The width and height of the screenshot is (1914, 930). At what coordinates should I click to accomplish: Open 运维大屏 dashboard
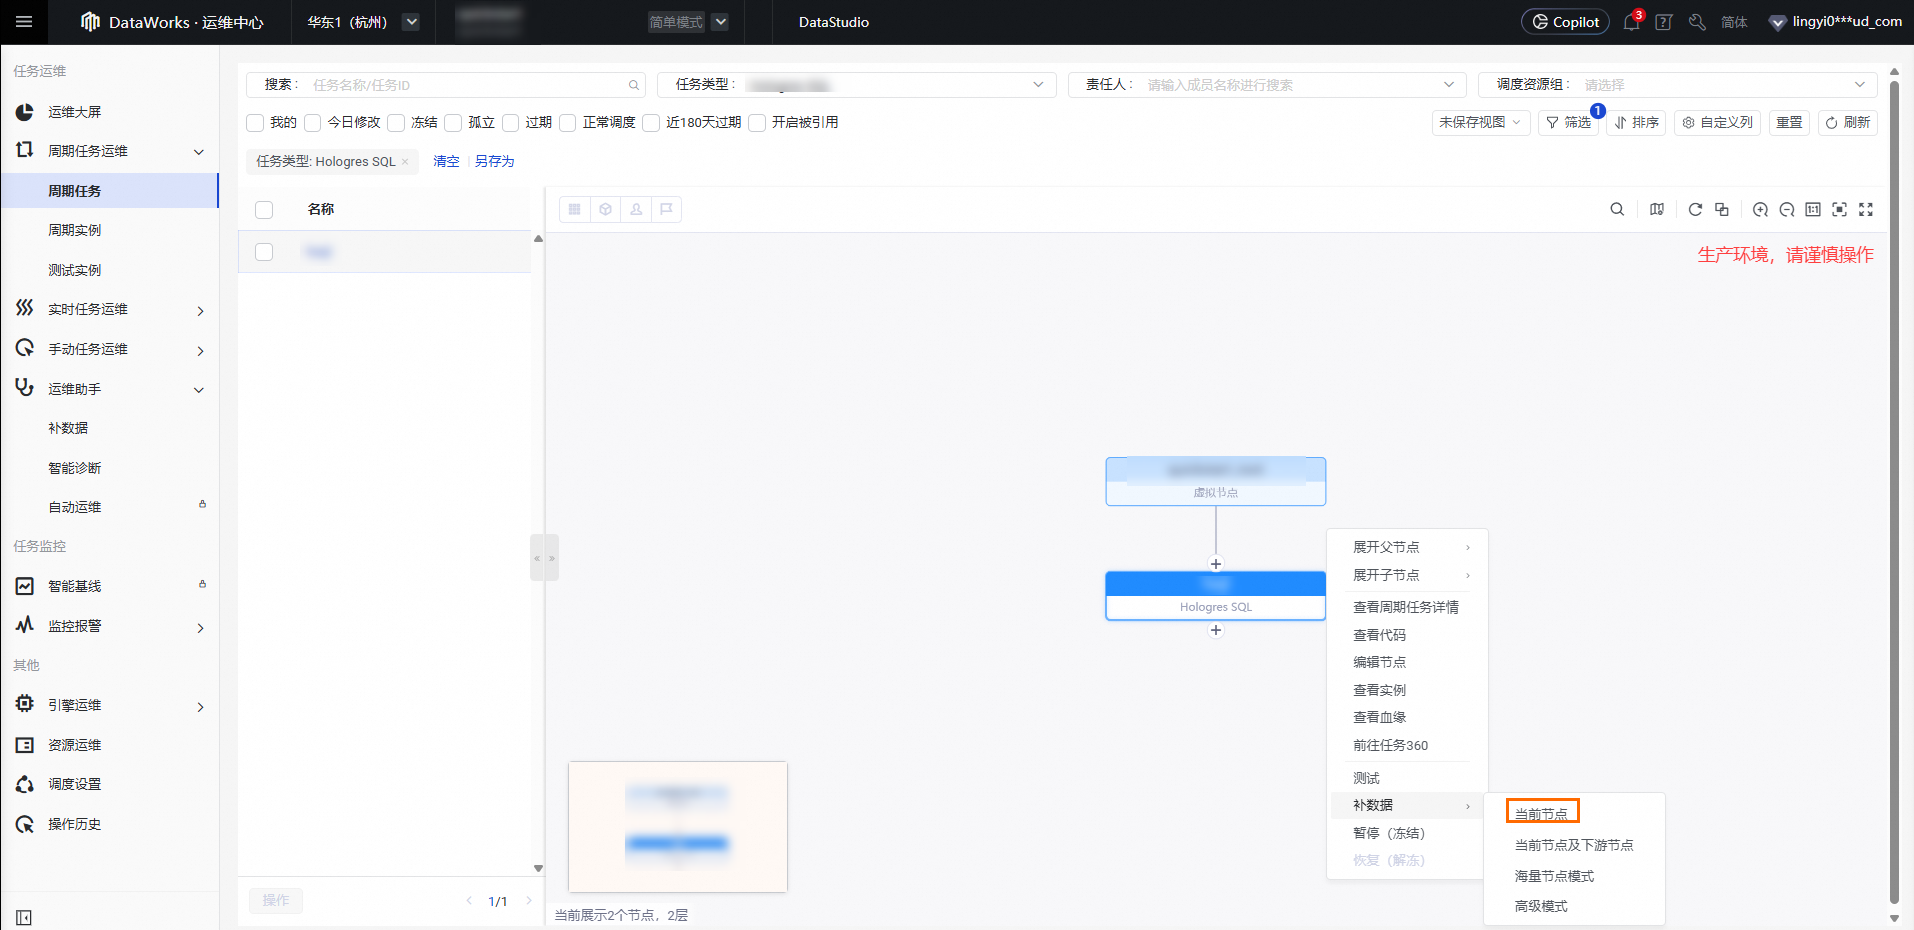tap(75, 112)
